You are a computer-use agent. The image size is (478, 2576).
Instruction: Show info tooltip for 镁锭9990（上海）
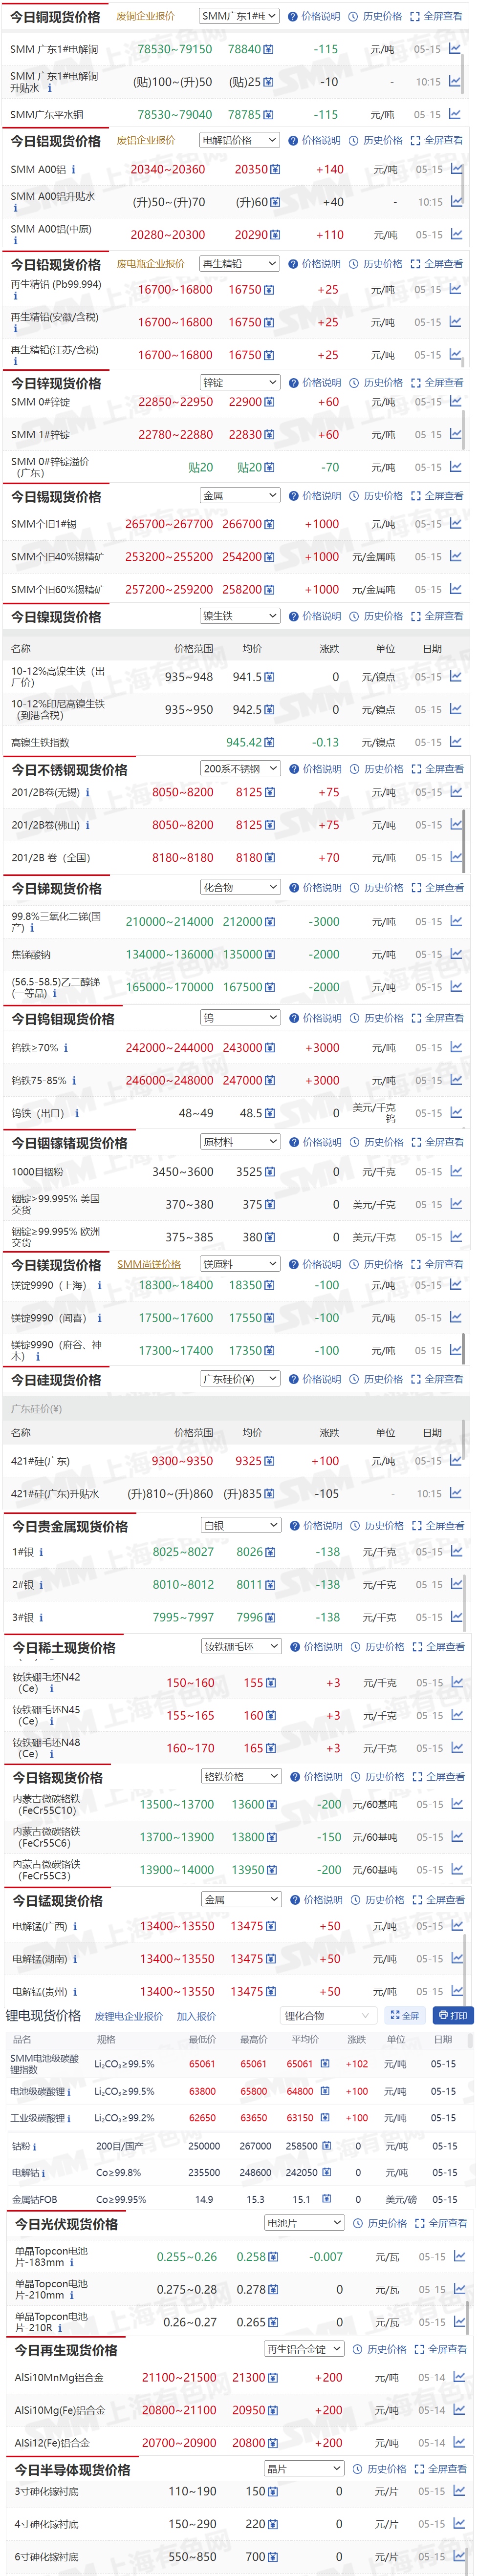[99, 1286]
